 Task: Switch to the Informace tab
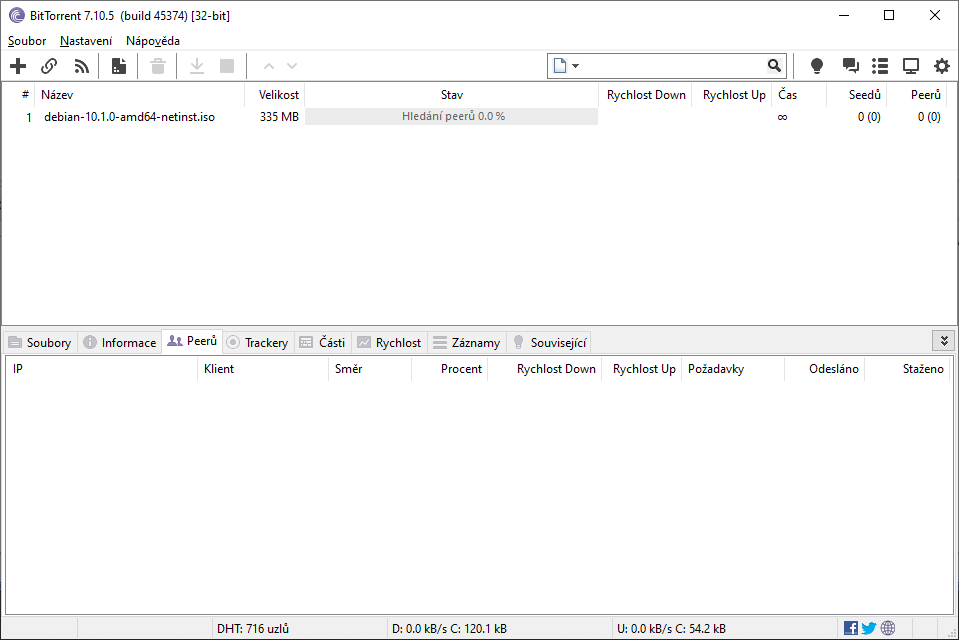(x=120, y=343)
